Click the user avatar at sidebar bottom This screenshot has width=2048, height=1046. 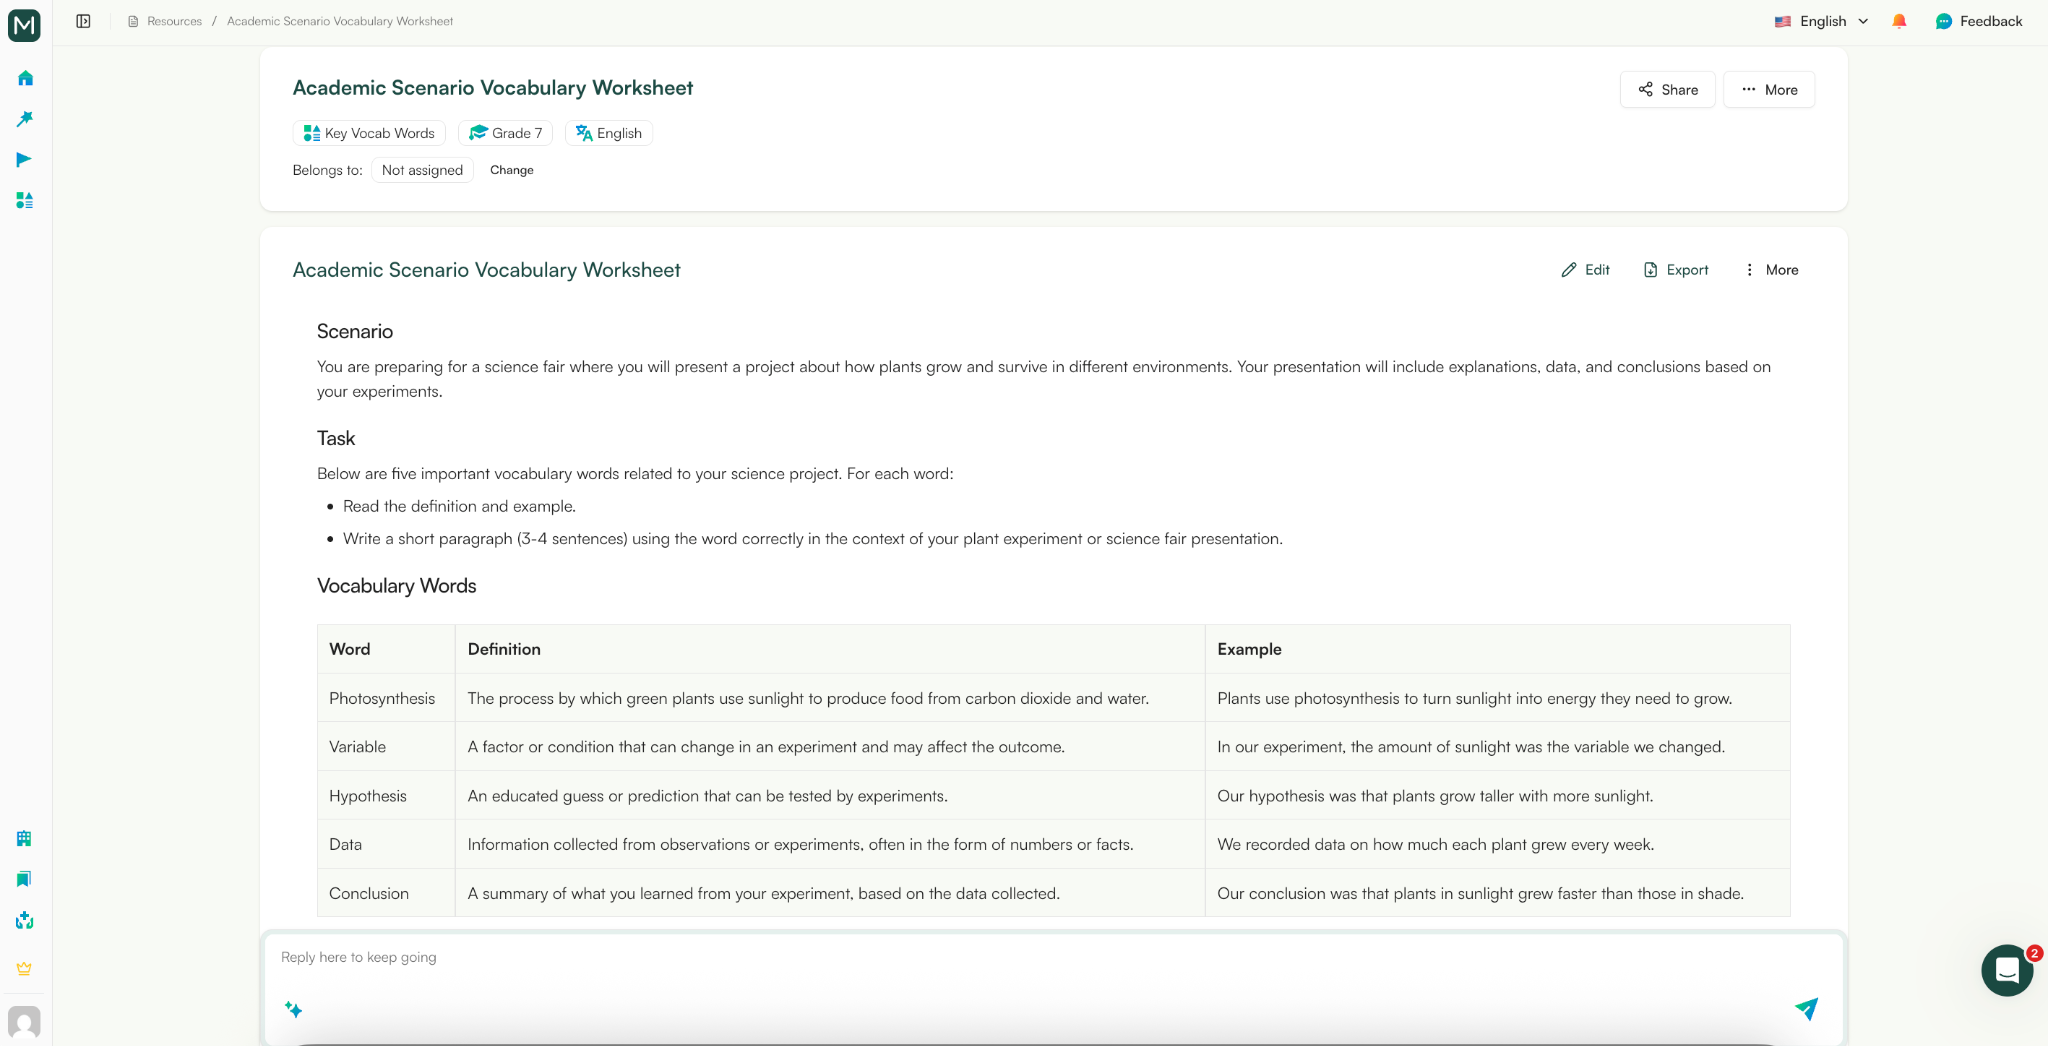coord(24,1022)
